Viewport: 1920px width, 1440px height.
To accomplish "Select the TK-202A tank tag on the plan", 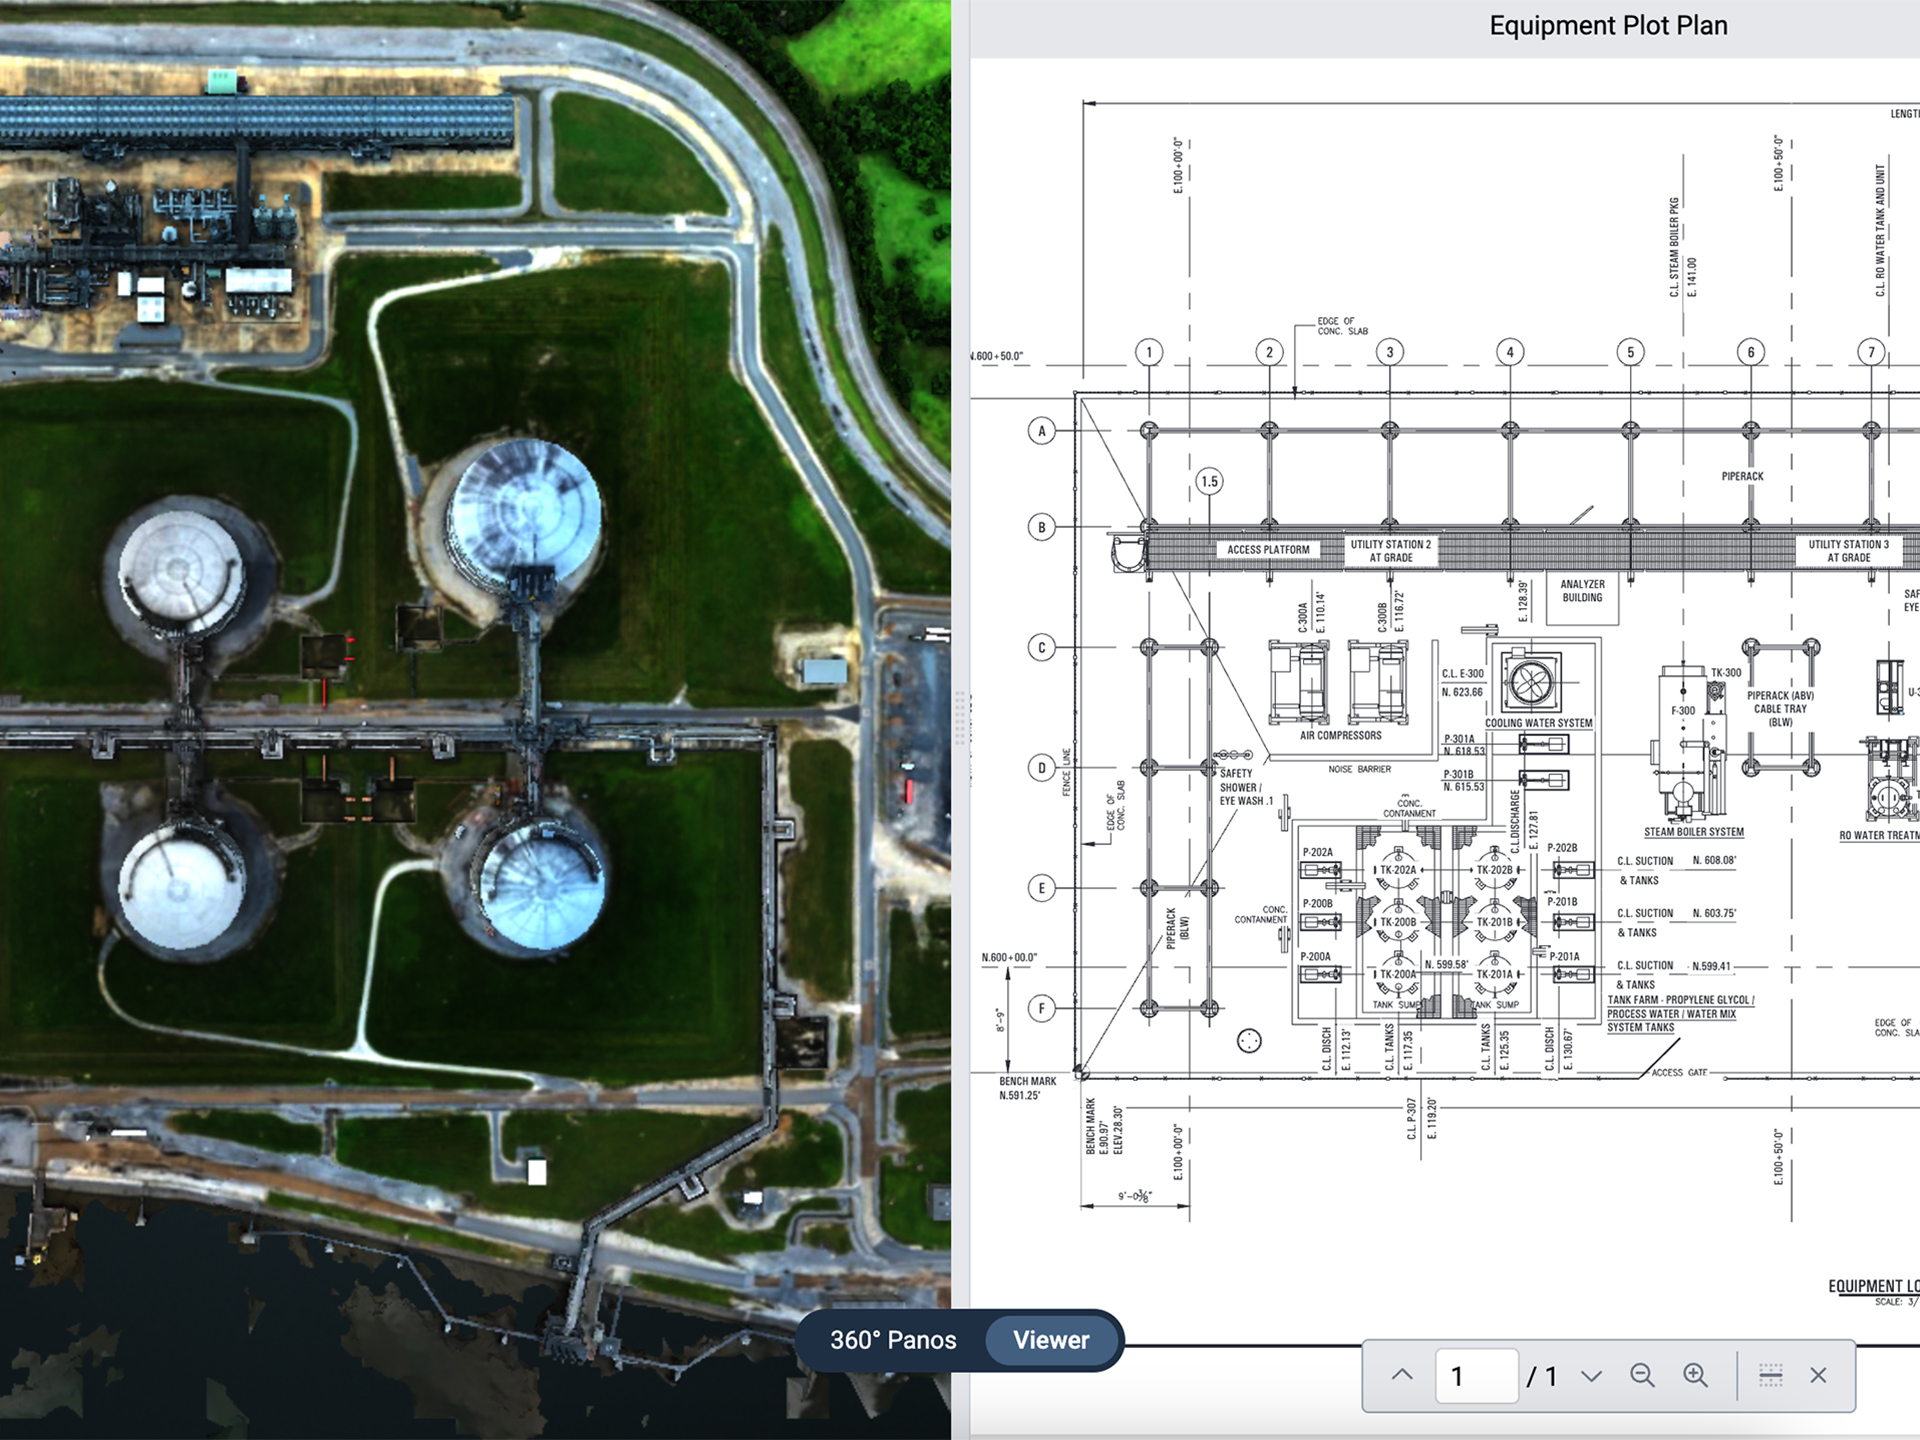I will (1398, 870).
